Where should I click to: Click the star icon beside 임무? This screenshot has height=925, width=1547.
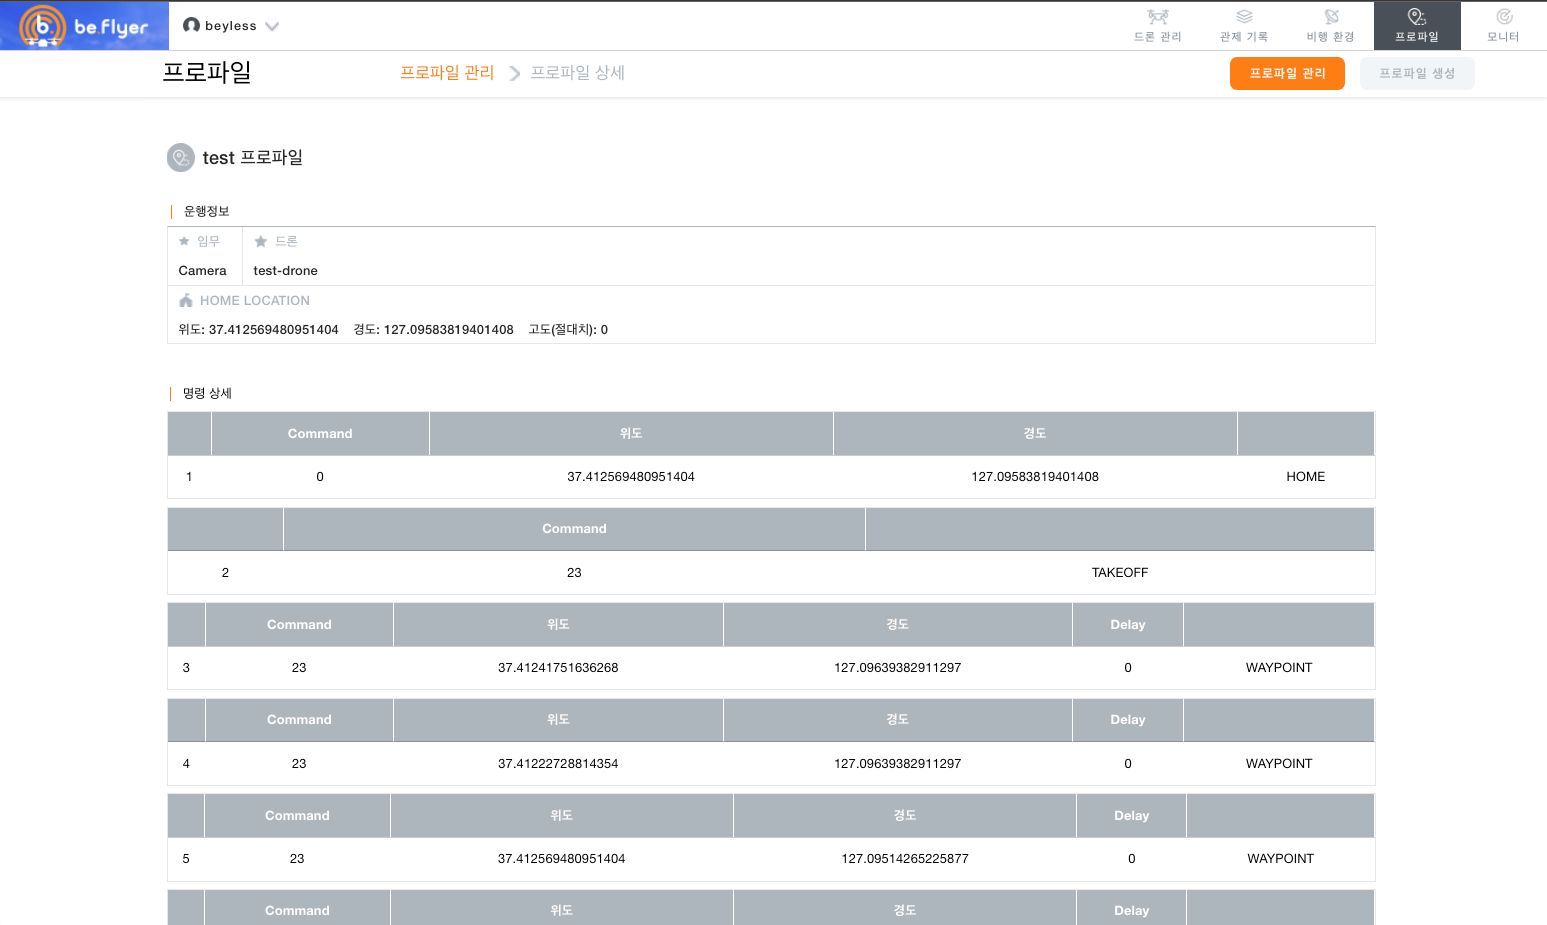[184, 241]
